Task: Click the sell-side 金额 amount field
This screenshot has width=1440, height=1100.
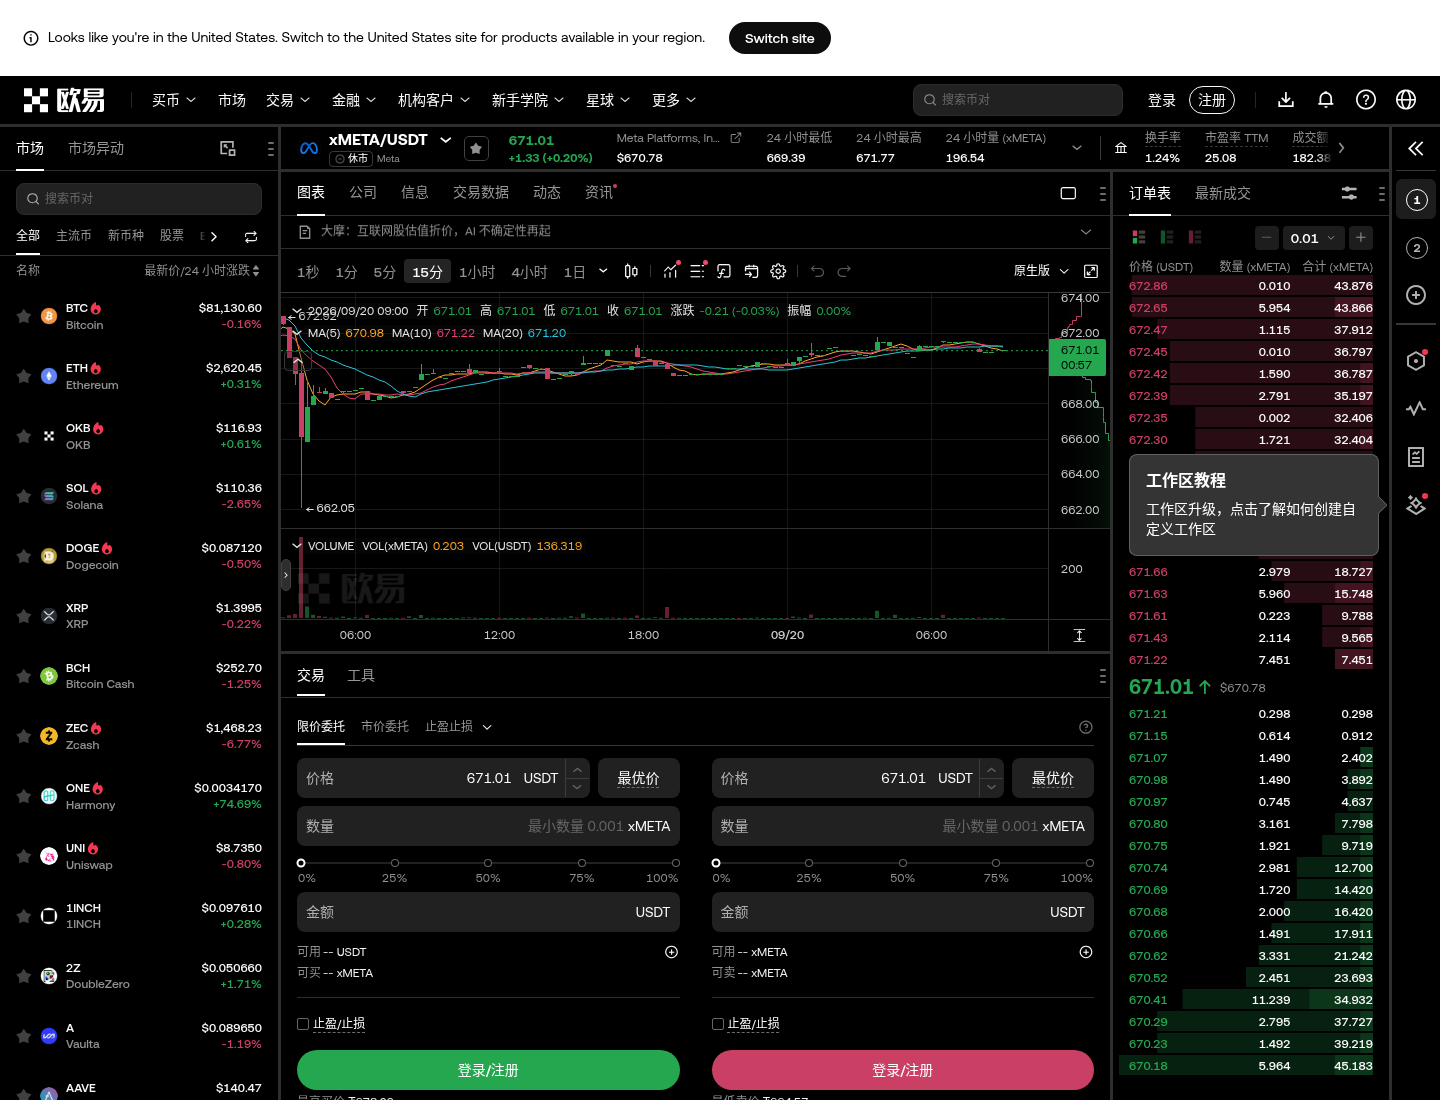Action: (x=903, y=912)
